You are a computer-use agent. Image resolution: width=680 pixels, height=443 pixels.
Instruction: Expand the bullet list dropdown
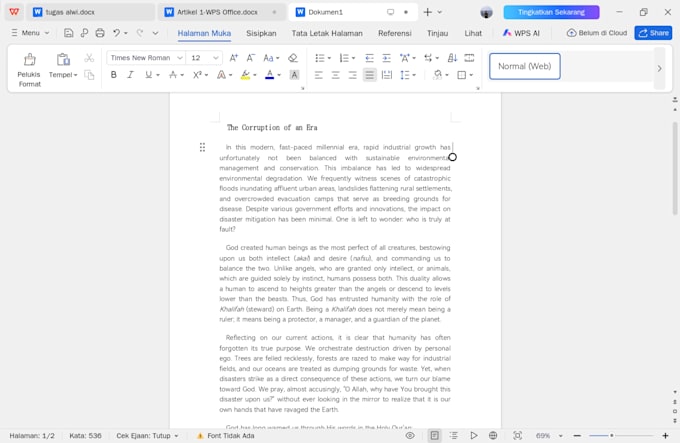pyautogui.click(x=329, y=58)
